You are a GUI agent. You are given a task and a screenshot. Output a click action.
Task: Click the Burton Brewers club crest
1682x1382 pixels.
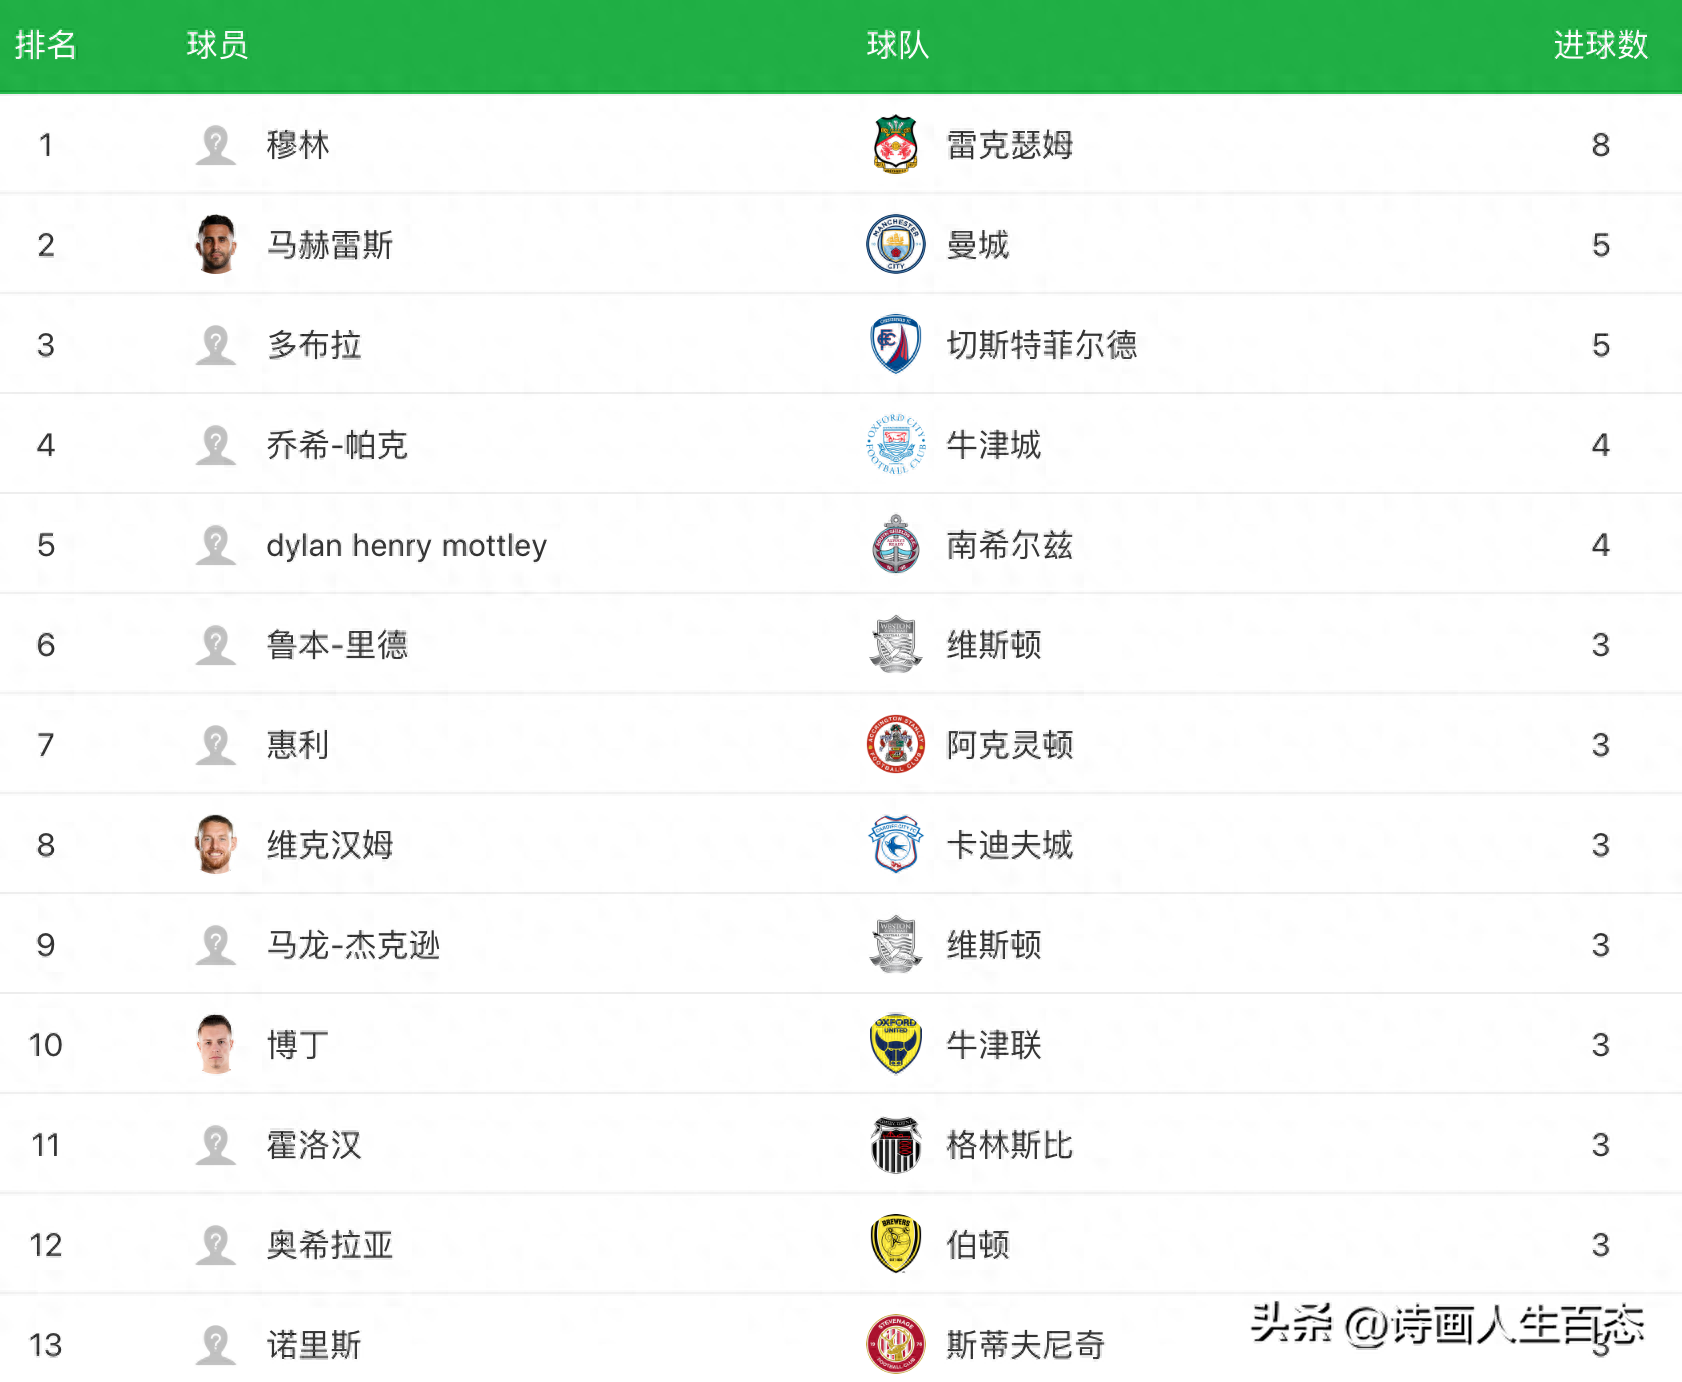pos(895,1244)
